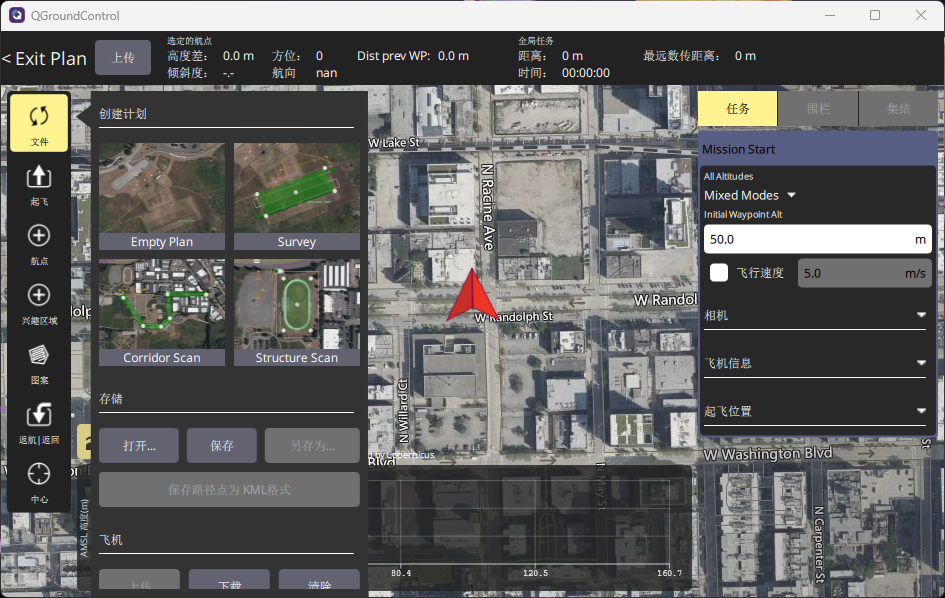Click the QGroundControl app logo

coord(17,15)
